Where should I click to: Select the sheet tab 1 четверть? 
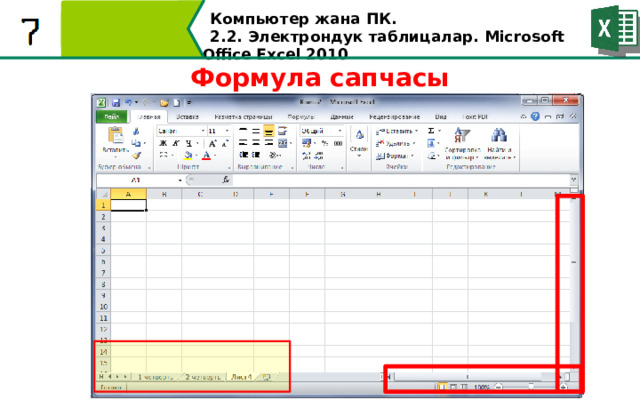click(155, 377)
